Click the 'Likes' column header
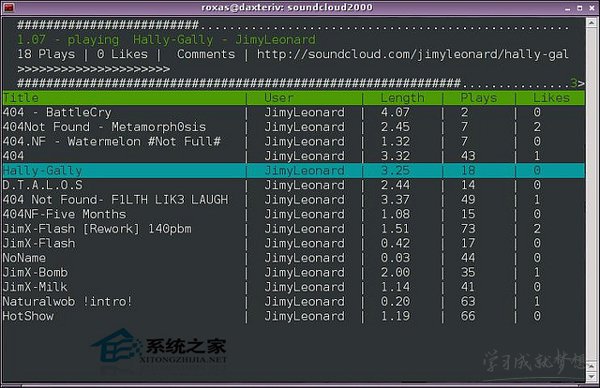 click(x=551, y=98)
